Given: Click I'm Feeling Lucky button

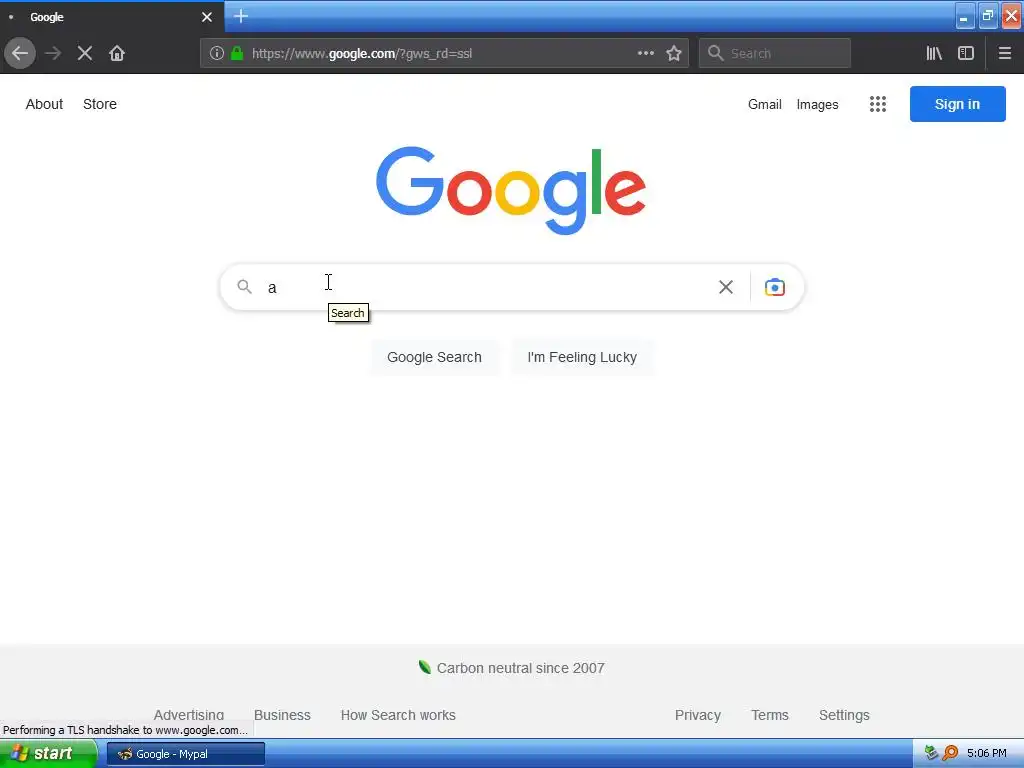Looking at the screenshot, I should (582, 357).
